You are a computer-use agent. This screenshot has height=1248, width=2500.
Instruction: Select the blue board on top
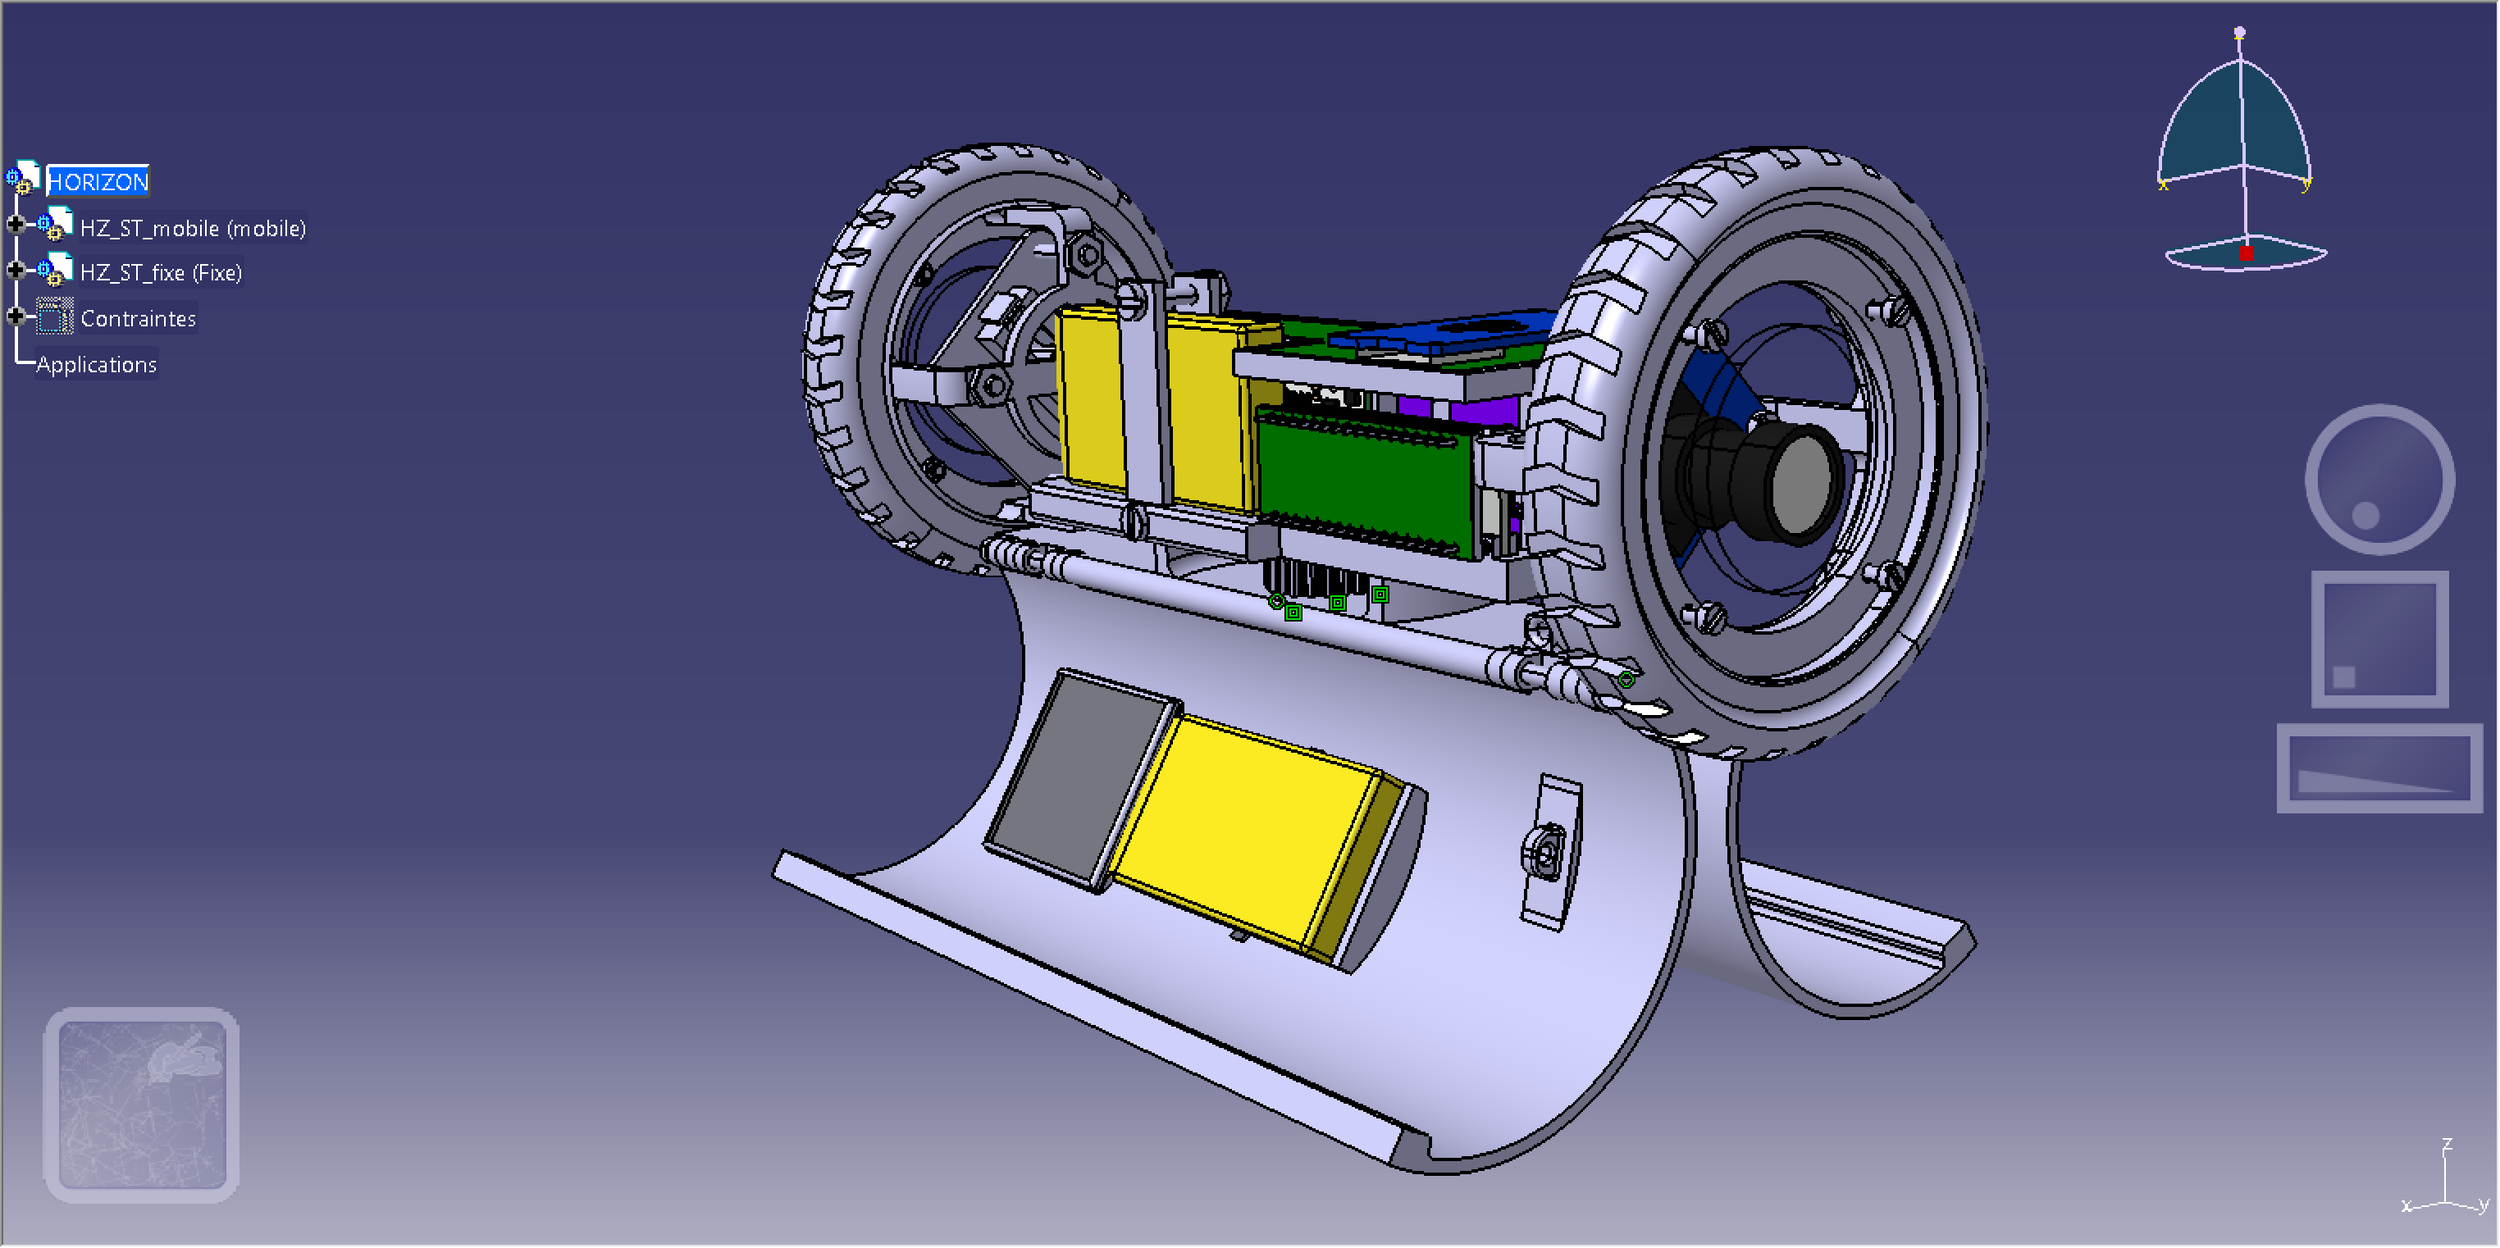click(1440, 335)
